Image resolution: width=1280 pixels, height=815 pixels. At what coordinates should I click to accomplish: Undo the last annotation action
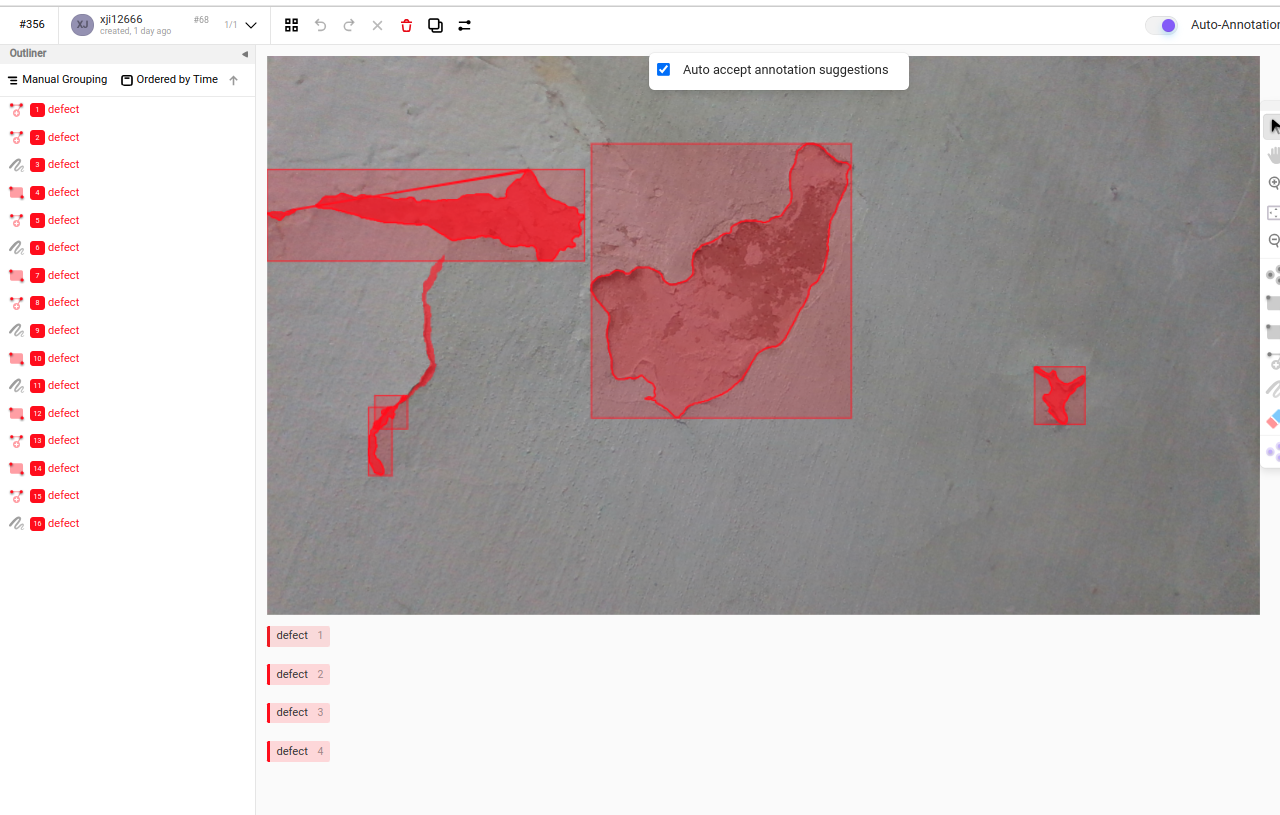pos(320,25)
